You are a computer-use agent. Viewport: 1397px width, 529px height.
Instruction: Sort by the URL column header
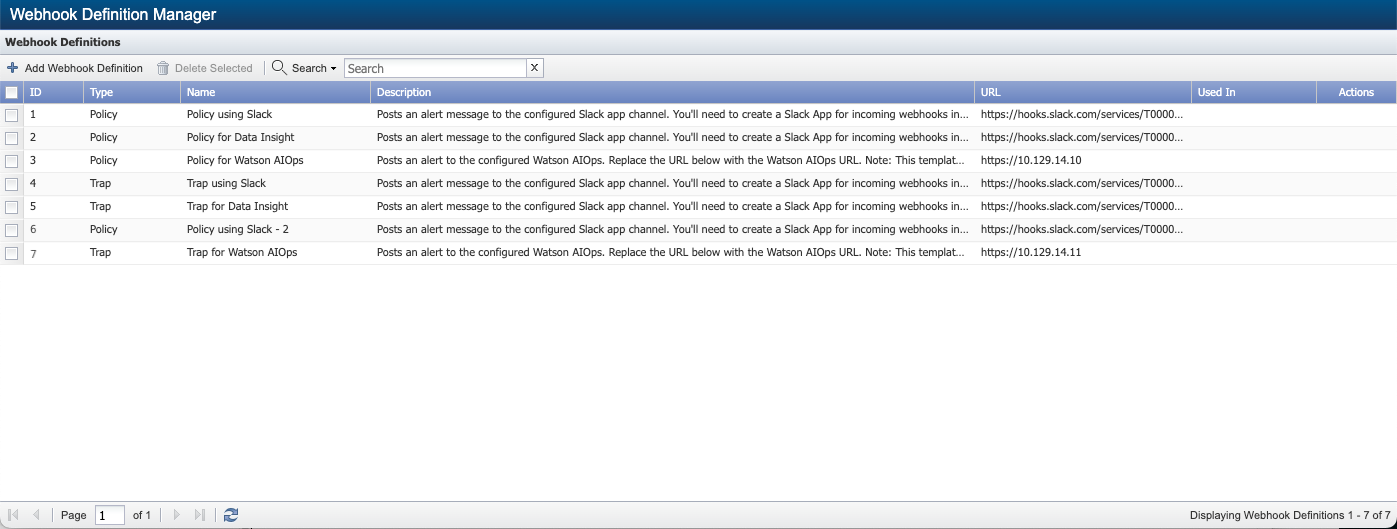[1083, 92]
